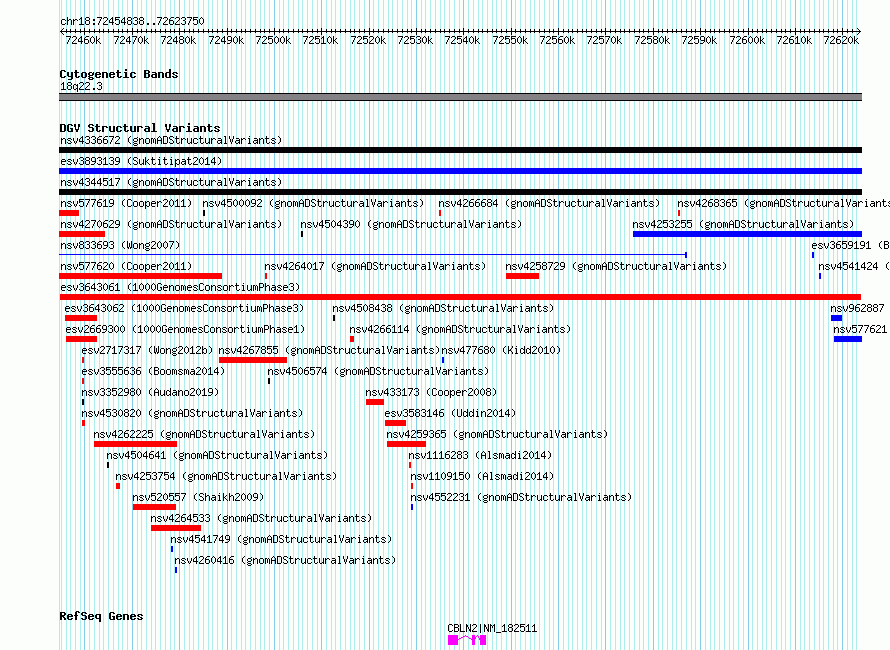
Task: Click nsv4262225 variant label
Action: point(204,434)
